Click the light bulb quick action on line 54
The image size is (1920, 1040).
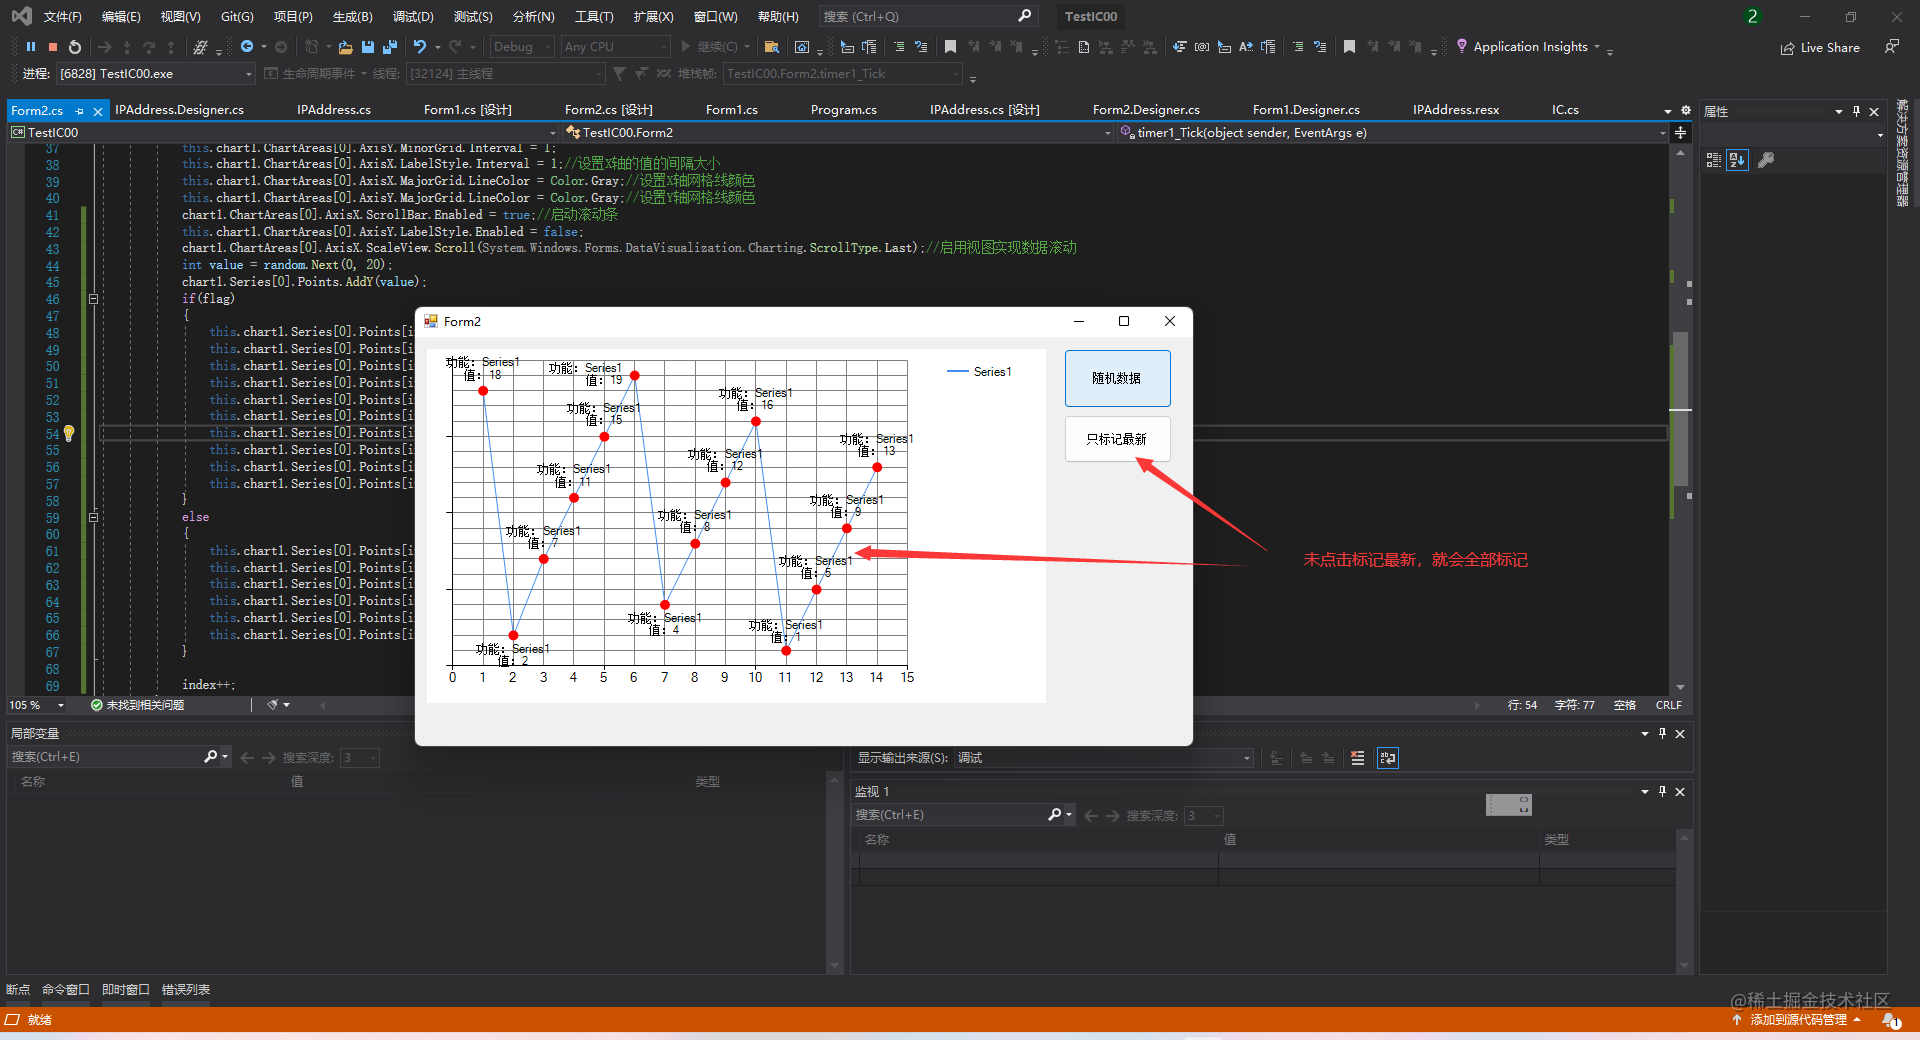pos(69,433)
